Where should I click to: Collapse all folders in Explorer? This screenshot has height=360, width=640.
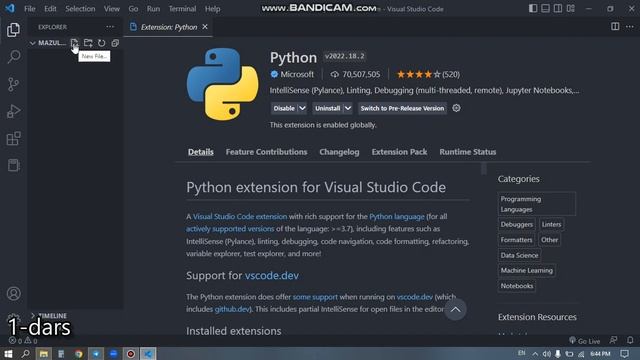tap(115, 43)
